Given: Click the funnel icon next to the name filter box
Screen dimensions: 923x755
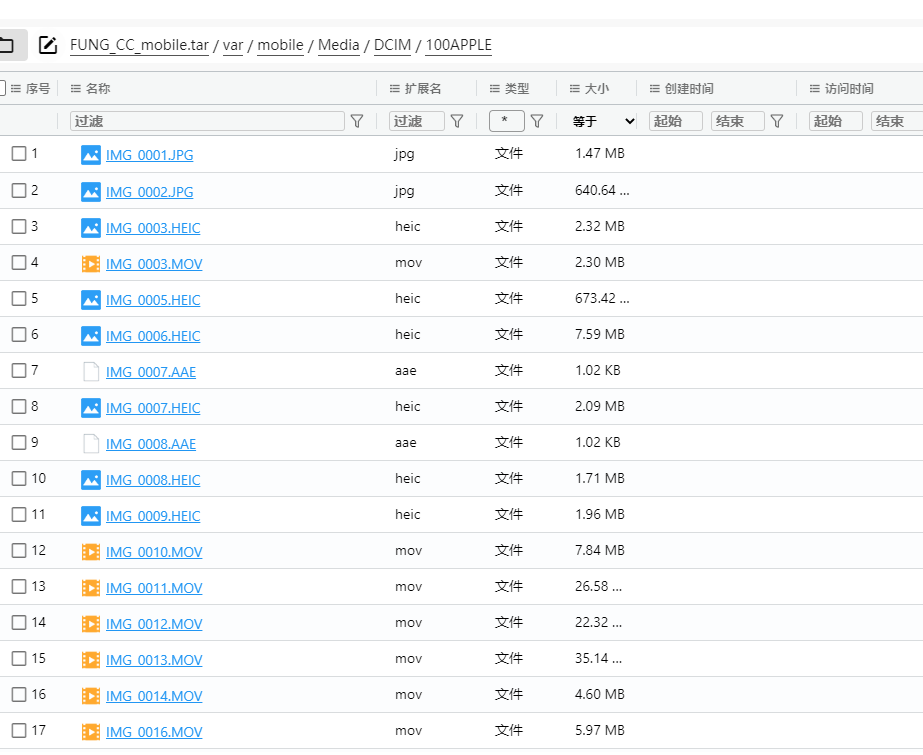Looking at the screenshot, I should 357,120.
